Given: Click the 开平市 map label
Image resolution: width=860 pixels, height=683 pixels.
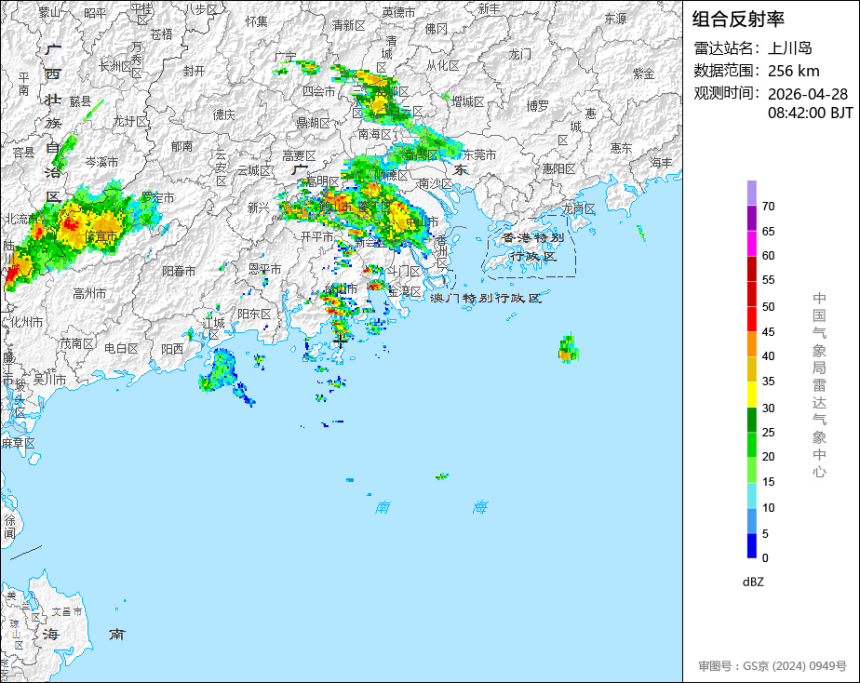Looking at the screenshot, I should click(x=317, y=237).
